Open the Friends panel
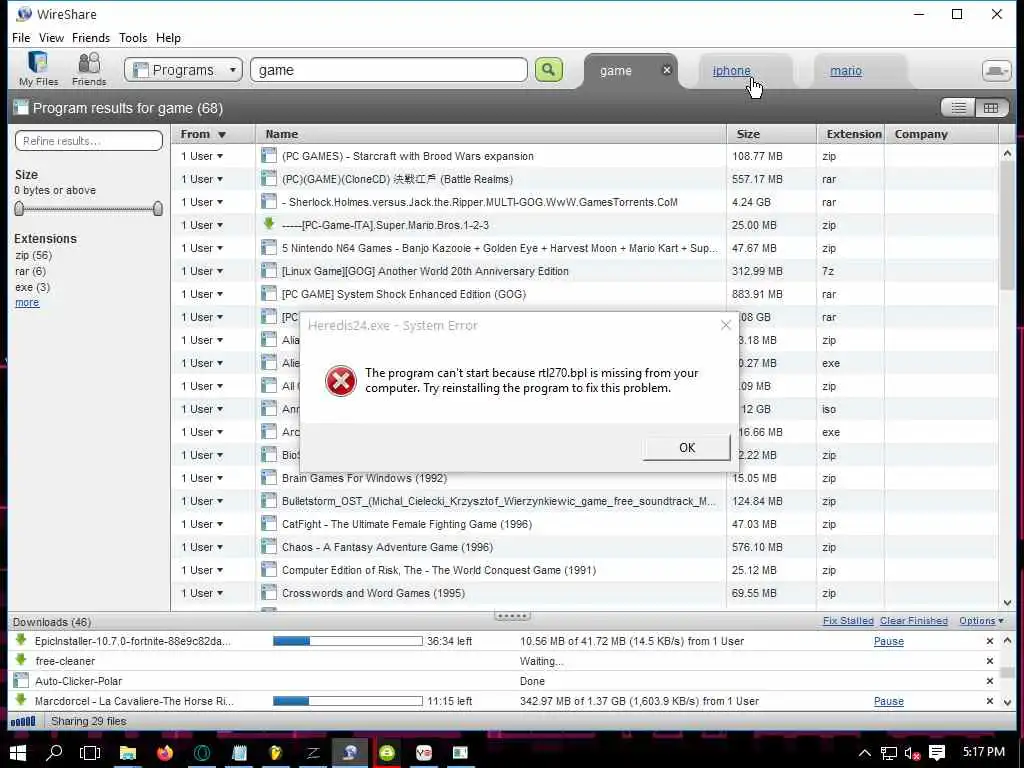 (89, 69)
